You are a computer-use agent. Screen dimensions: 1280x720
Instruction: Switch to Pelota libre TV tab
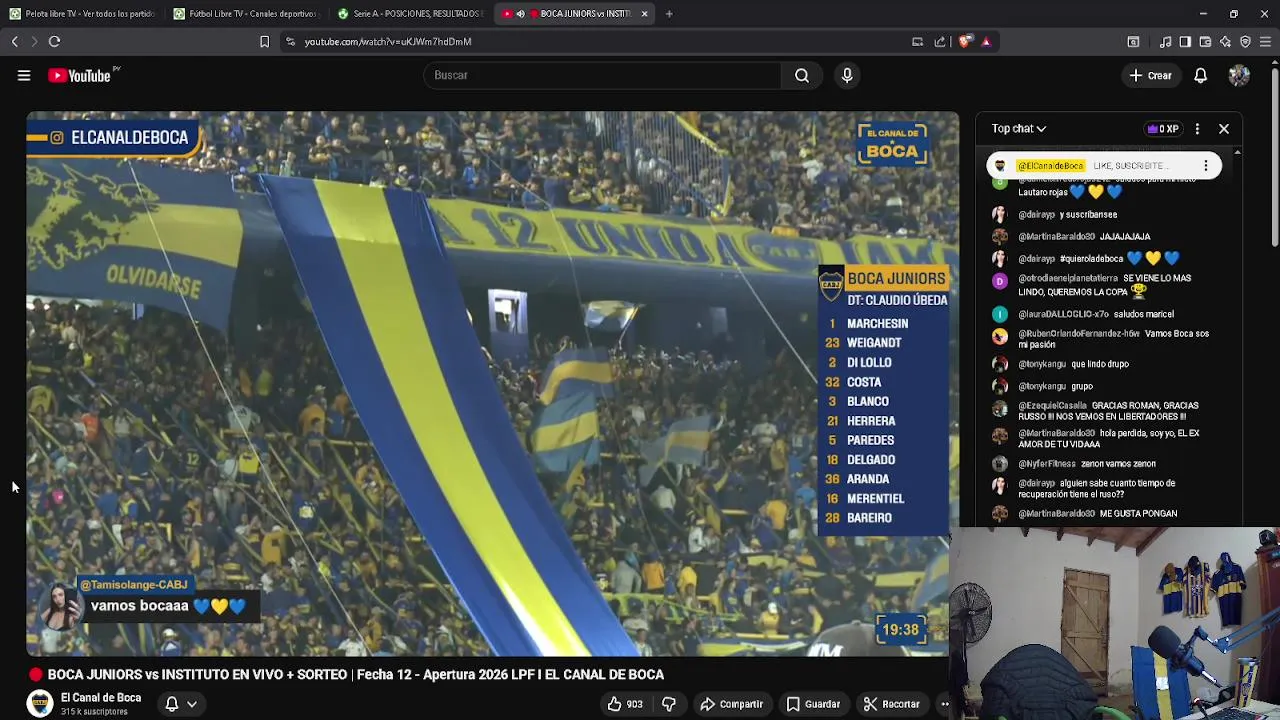(82, 14)
